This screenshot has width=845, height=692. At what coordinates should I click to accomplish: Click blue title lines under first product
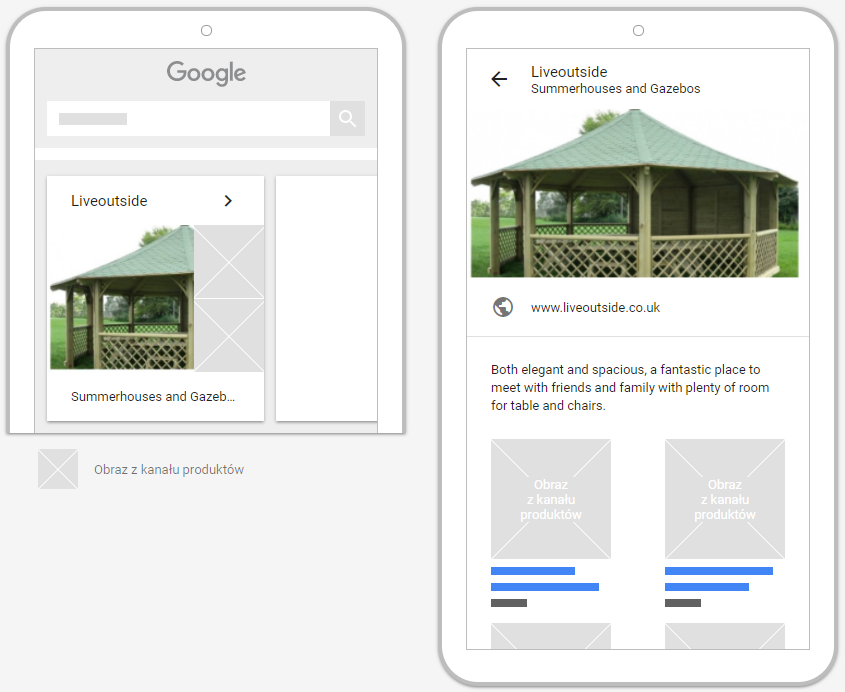tap(545, 579)
